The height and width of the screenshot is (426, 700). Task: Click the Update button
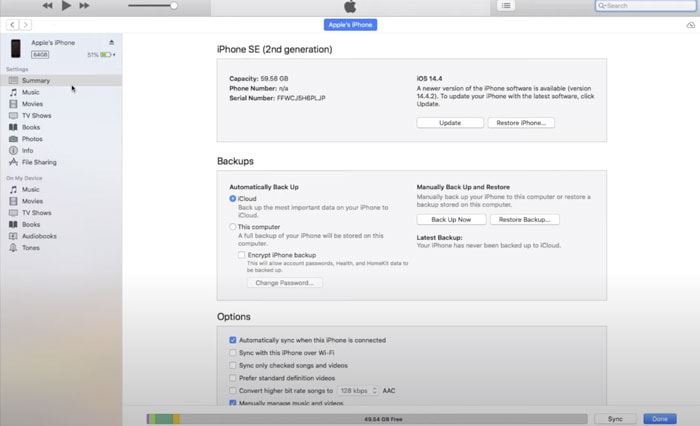coord(450,123)
